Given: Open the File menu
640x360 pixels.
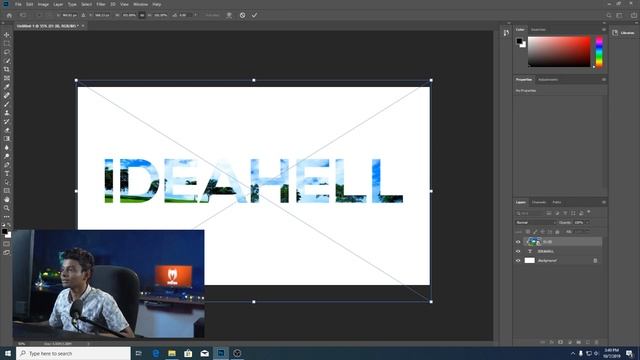Looking at the screenshot, I should [x=18, y=4].
